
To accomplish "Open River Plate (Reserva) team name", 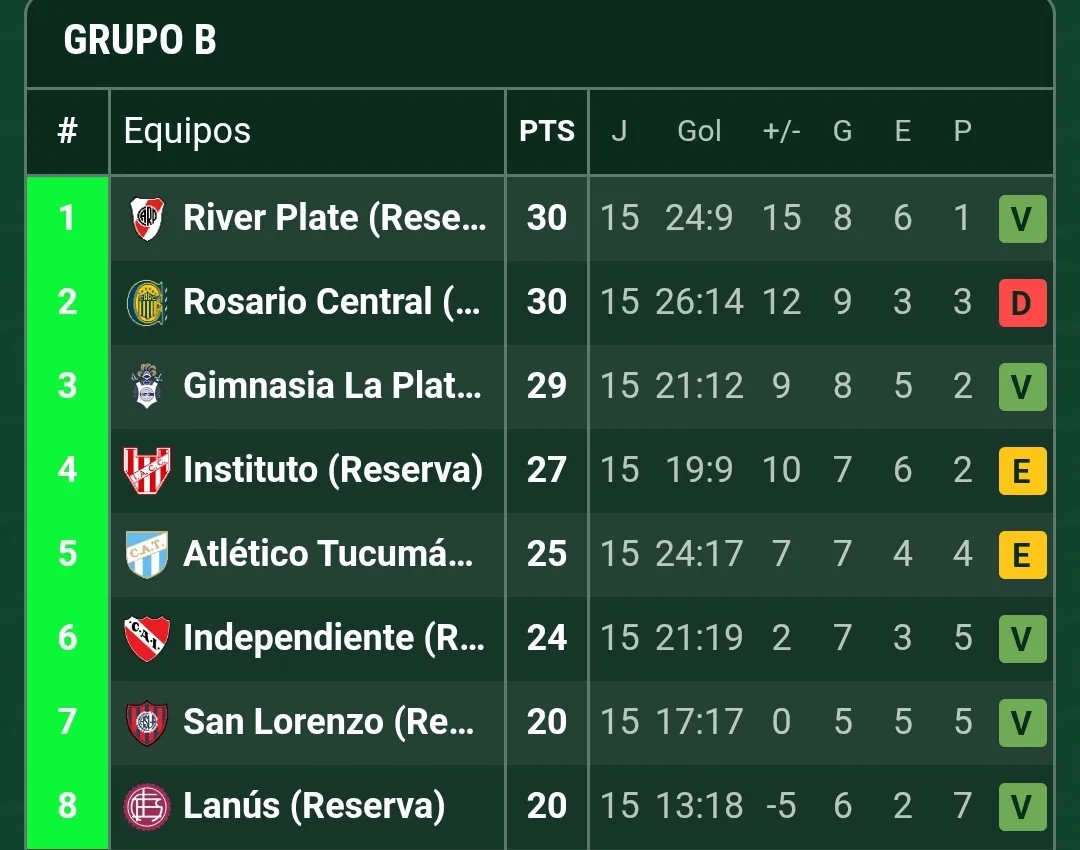I will coord(335,218).
